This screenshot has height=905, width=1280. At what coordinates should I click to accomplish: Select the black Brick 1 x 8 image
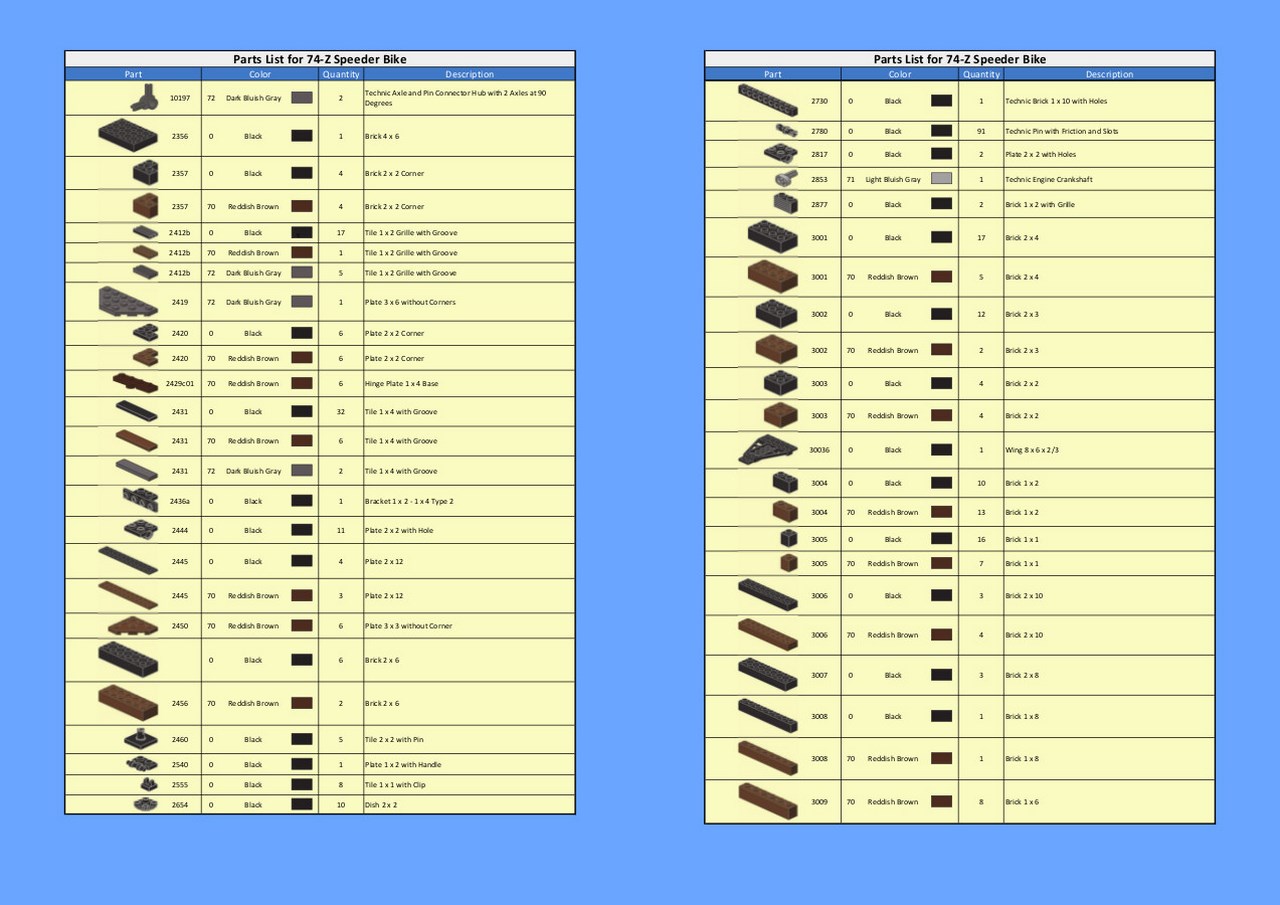[x=768, y=716]
